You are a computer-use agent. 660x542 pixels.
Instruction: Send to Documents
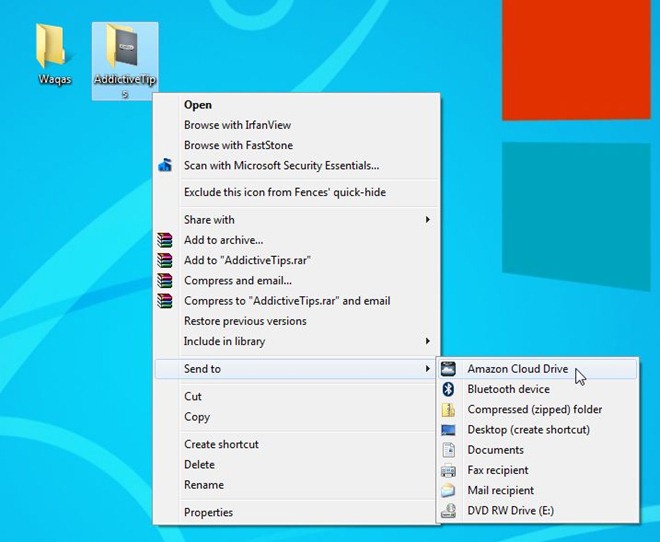click(538, 450)
